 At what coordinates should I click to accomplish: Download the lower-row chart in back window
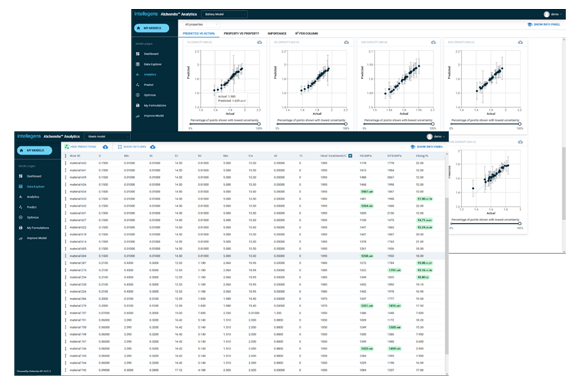point(520,142)
